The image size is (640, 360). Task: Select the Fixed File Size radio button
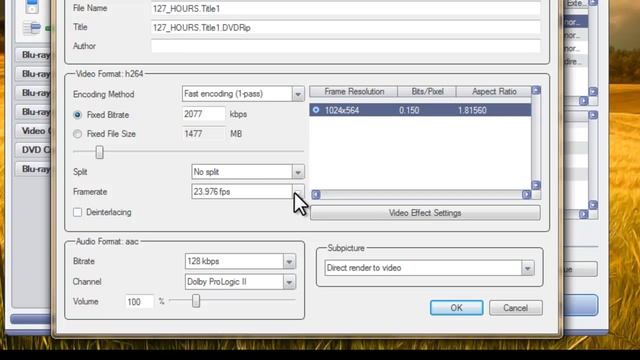(77, 134)
